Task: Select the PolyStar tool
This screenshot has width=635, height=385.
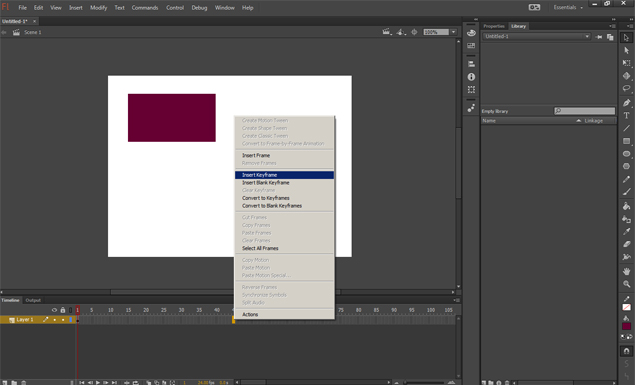Action: point(626,166)
